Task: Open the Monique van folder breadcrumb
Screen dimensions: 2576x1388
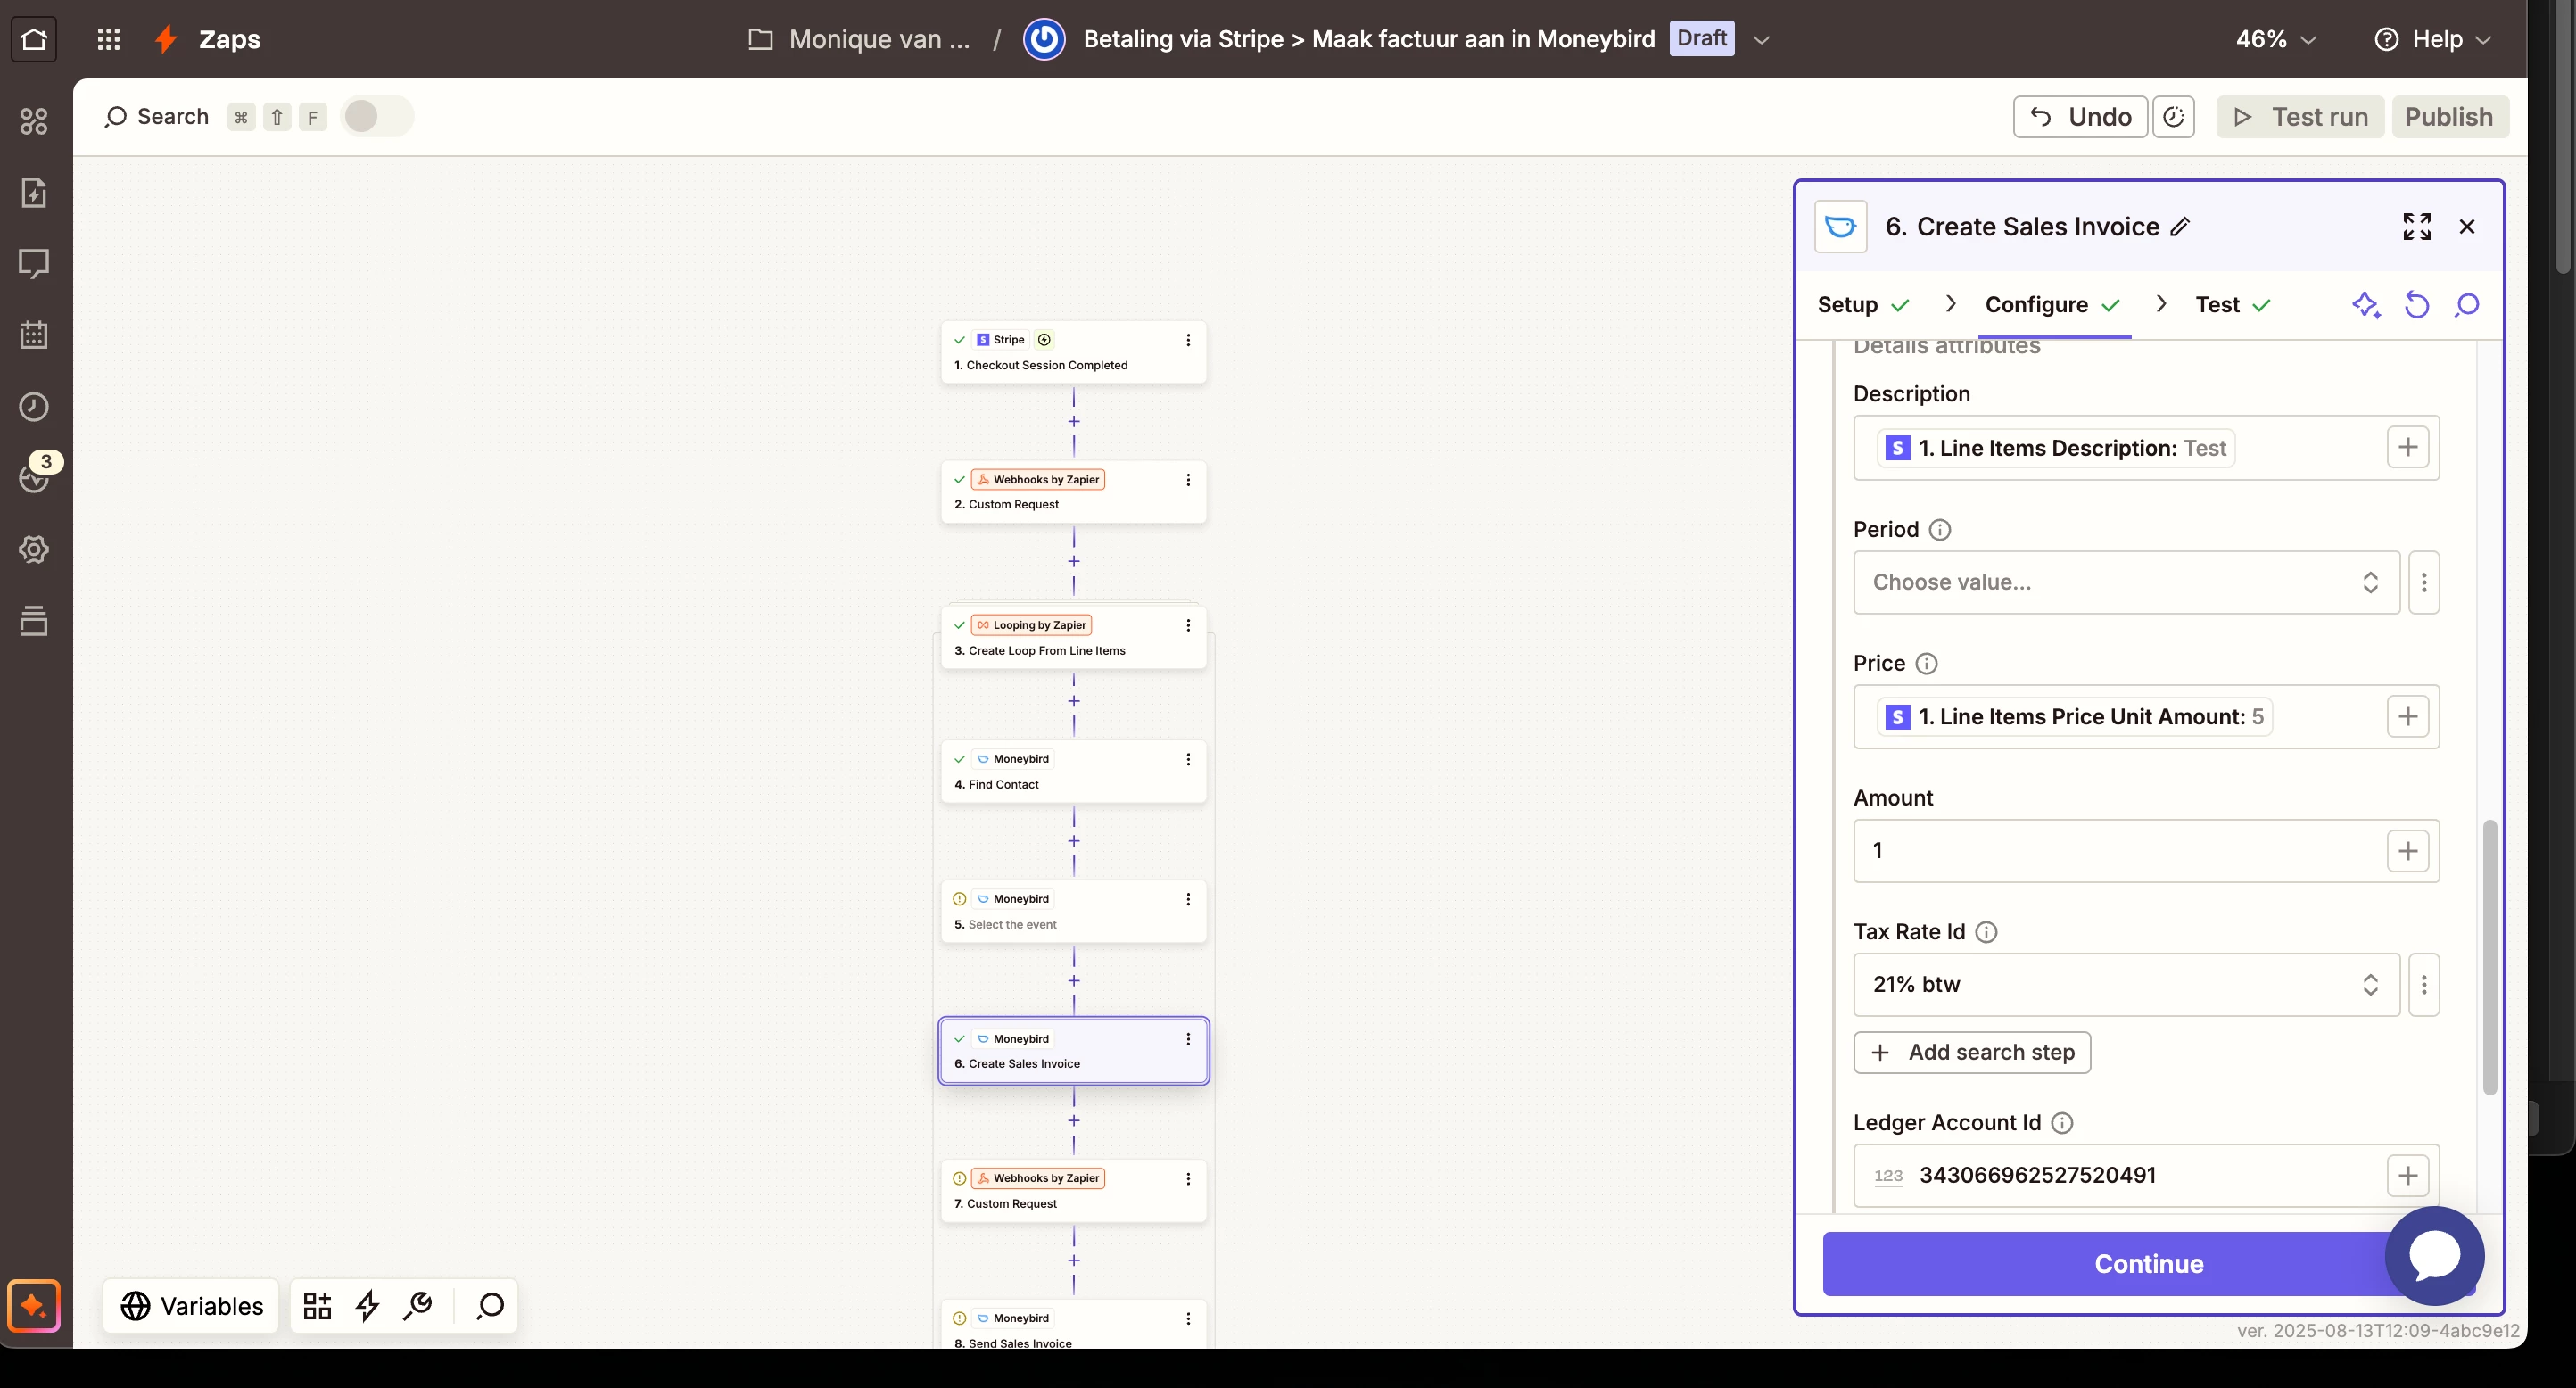Action: click(860, 39)
